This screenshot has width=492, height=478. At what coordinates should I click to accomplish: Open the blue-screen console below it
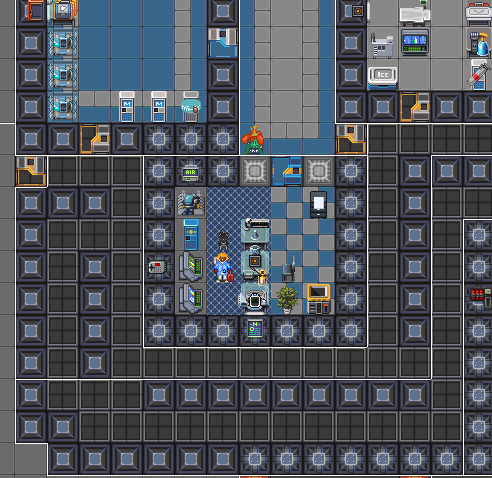click(191, 298)
